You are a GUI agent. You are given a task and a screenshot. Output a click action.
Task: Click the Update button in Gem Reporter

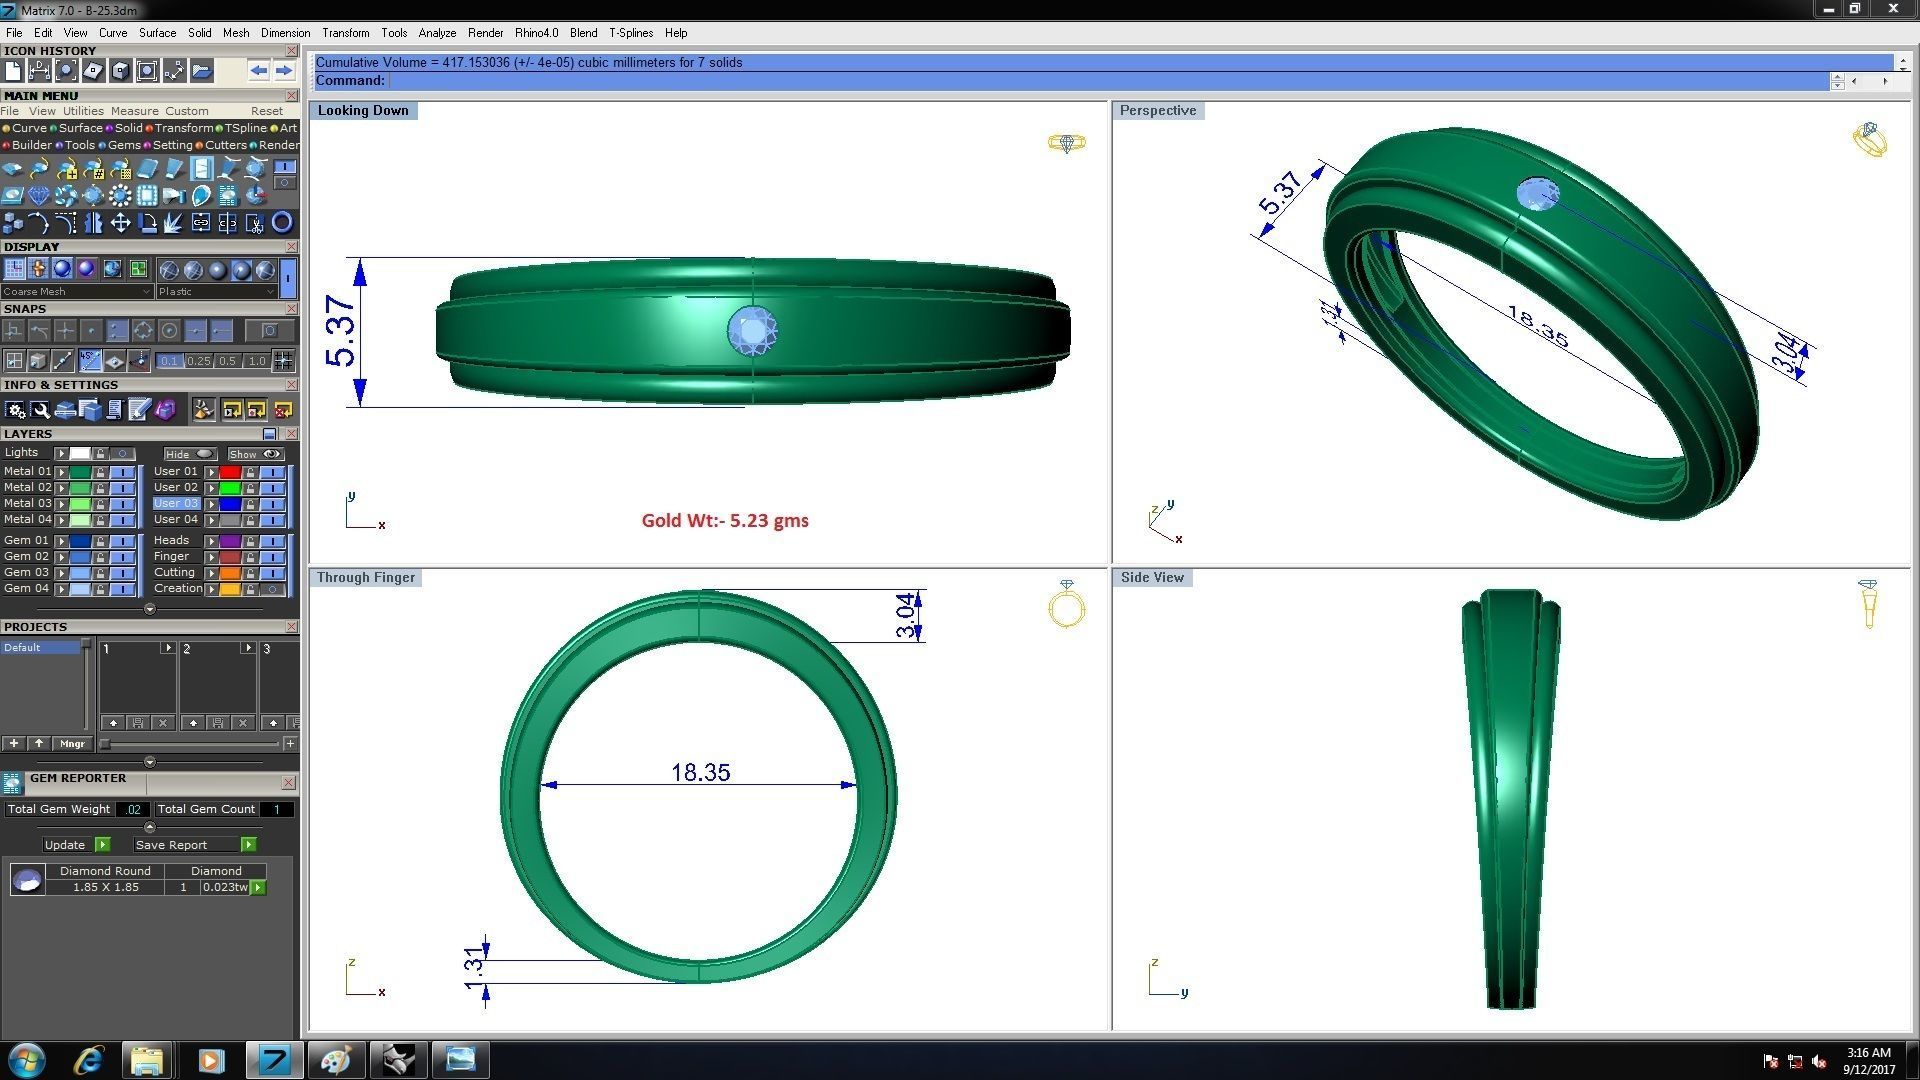coord(76,845)
